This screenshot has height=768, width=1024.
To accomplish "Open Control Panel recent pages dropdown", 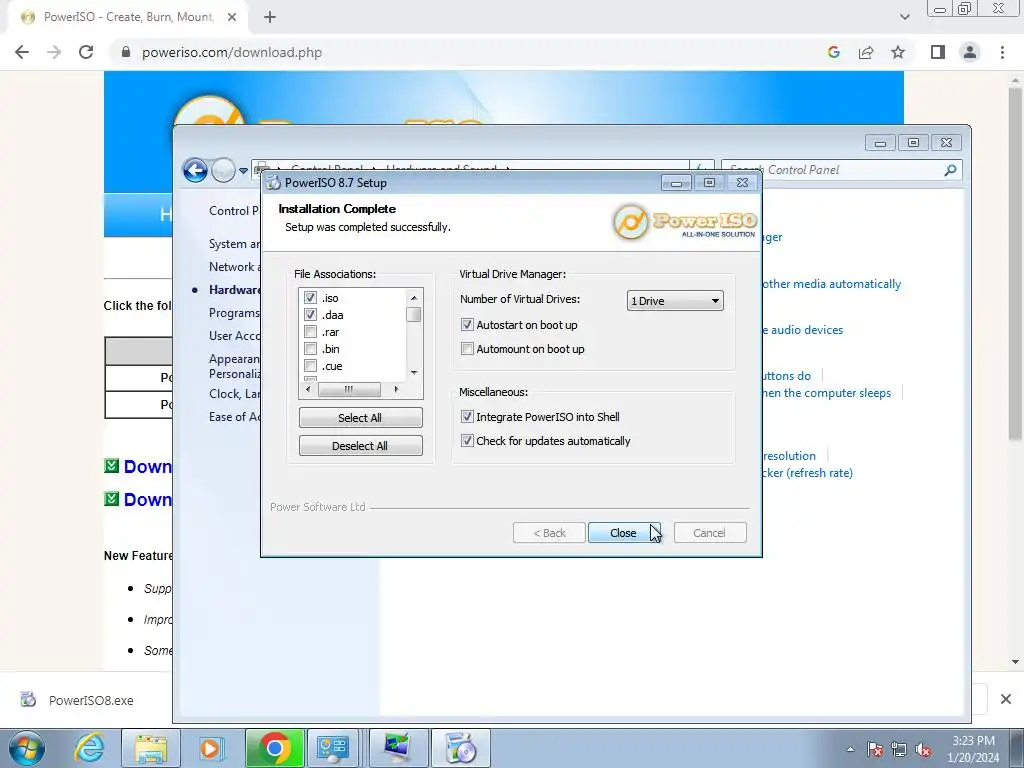I will pos(243,170).
